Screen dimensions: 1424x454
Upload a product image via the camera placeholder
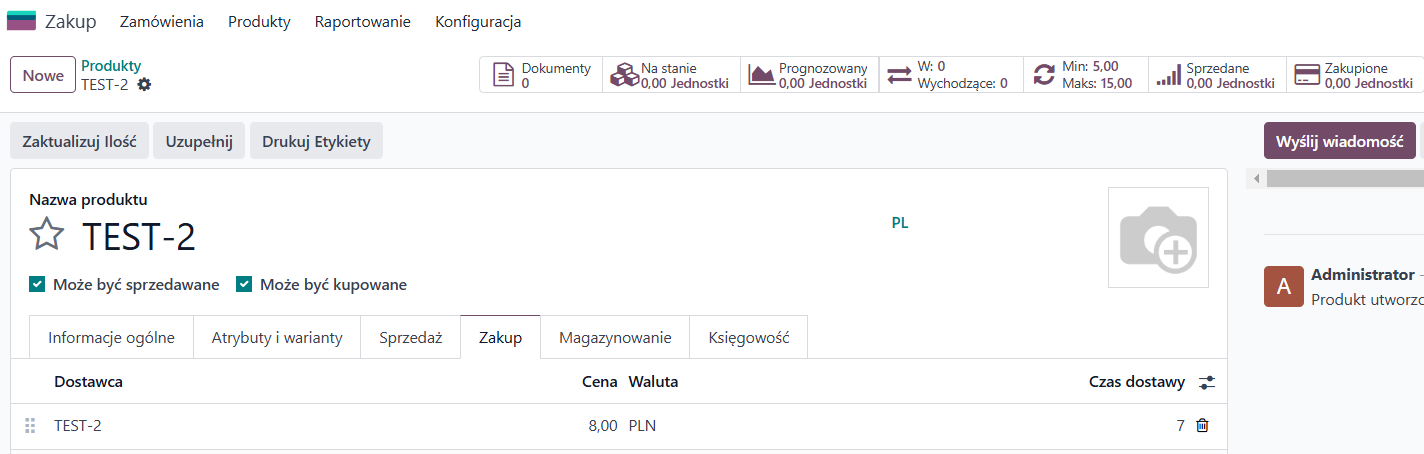tap(1158, 237)
